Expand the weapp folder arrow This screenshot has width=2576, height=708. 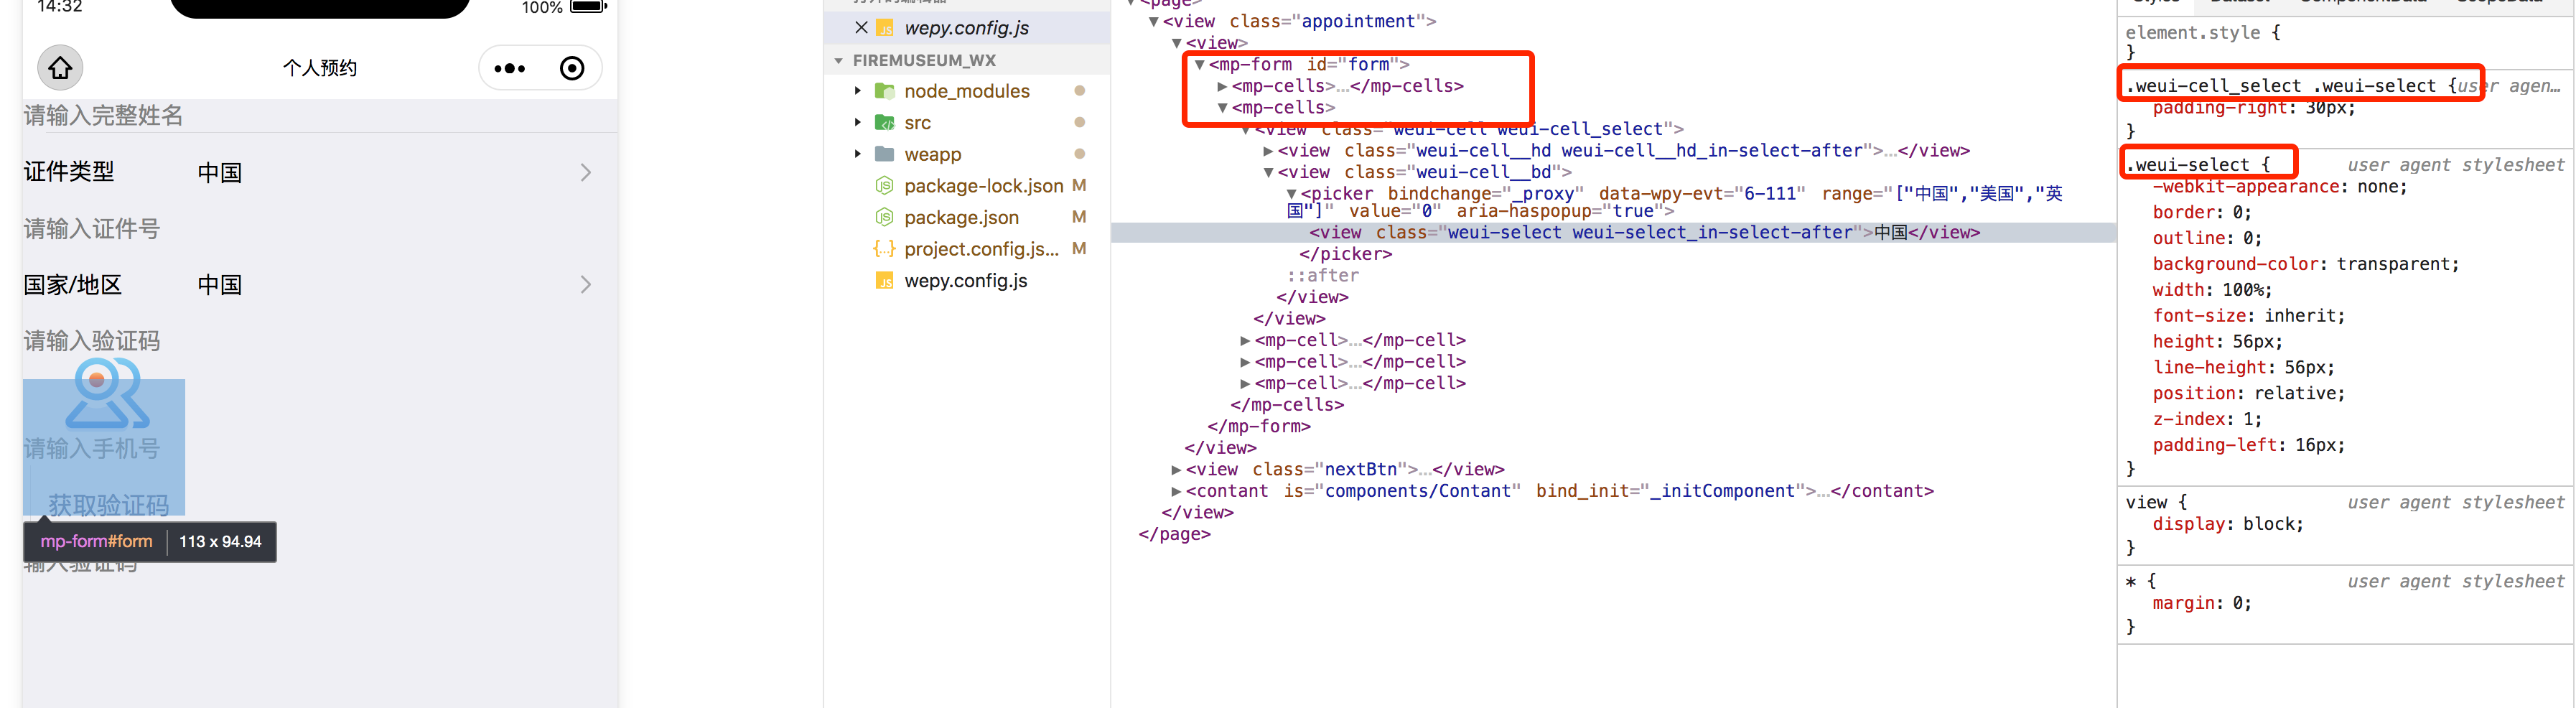857,154
